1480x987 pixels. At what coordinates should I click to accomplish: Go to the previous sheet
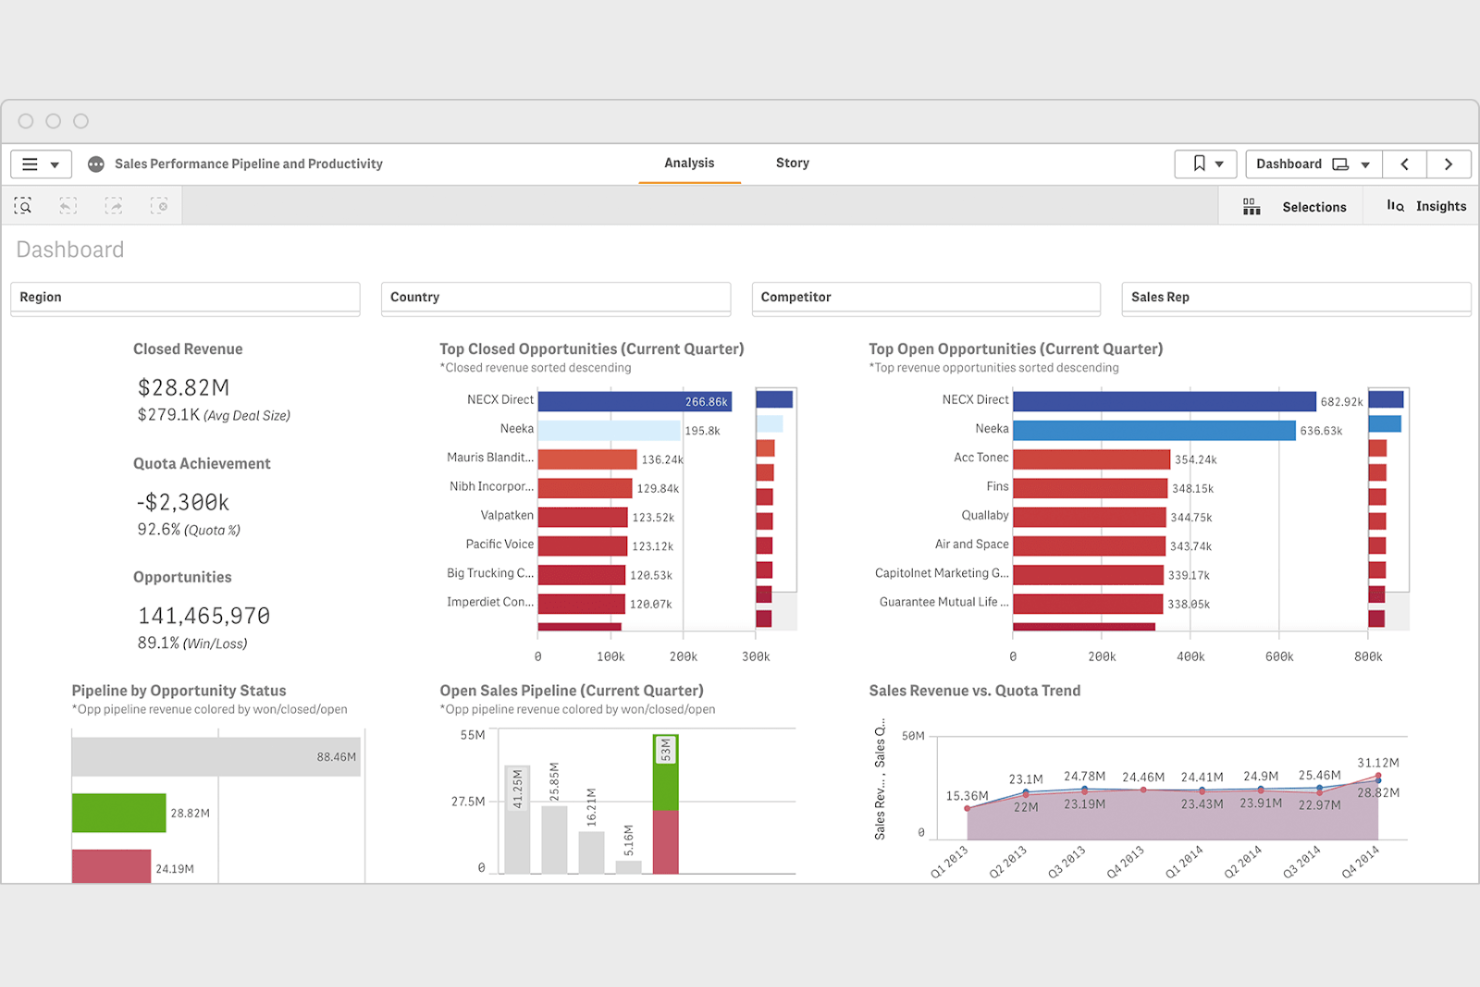(x=1404, y=164)
